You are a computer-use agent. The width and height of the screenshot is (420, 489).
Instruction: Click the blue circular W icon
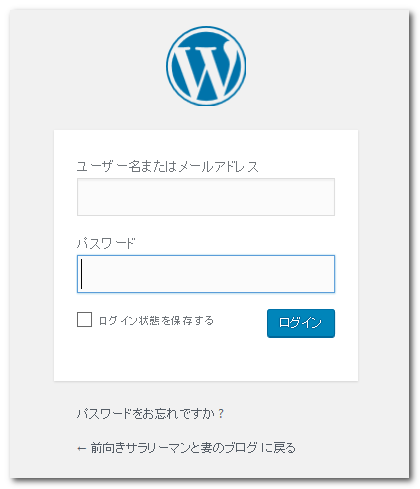206,66
